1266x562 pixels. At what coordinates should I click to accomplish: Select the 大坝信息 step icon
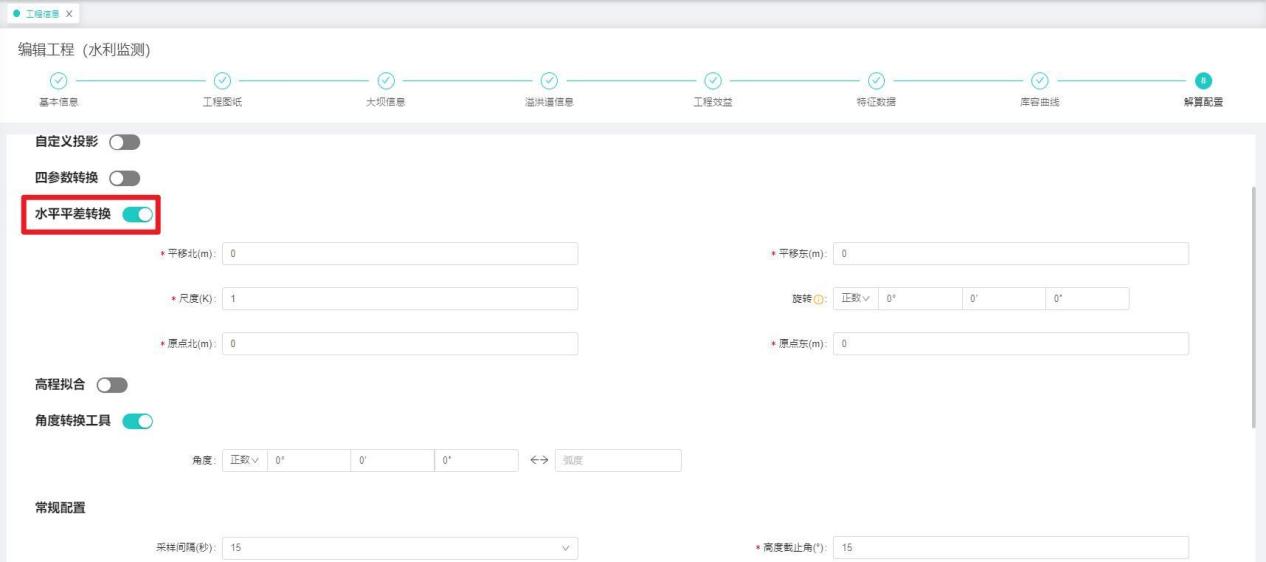click(386, 81)
